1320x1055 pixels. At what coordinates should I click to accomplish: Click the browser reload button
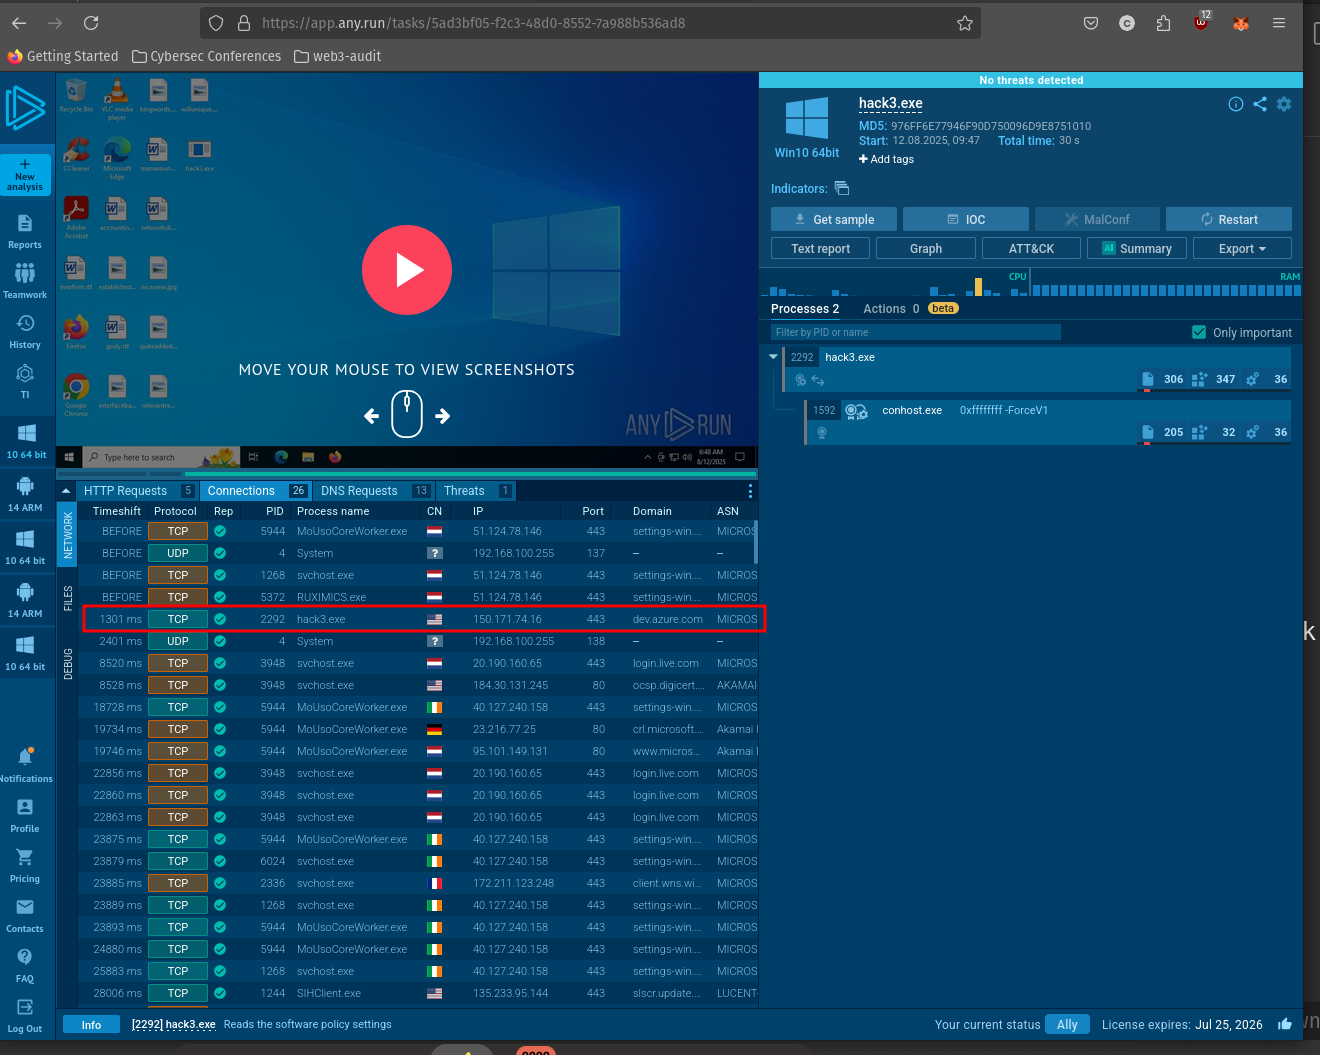91,23
